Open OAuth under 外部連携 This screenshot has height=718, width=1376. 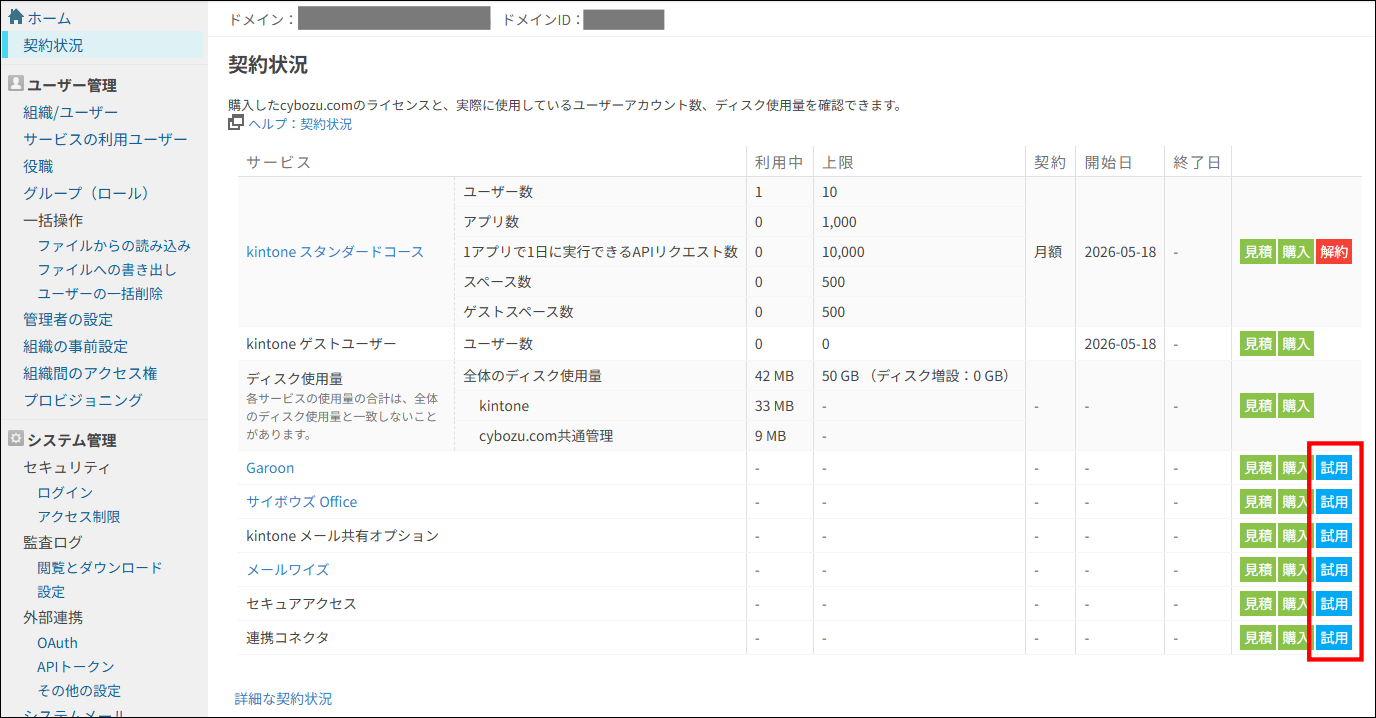pos(57,642)
